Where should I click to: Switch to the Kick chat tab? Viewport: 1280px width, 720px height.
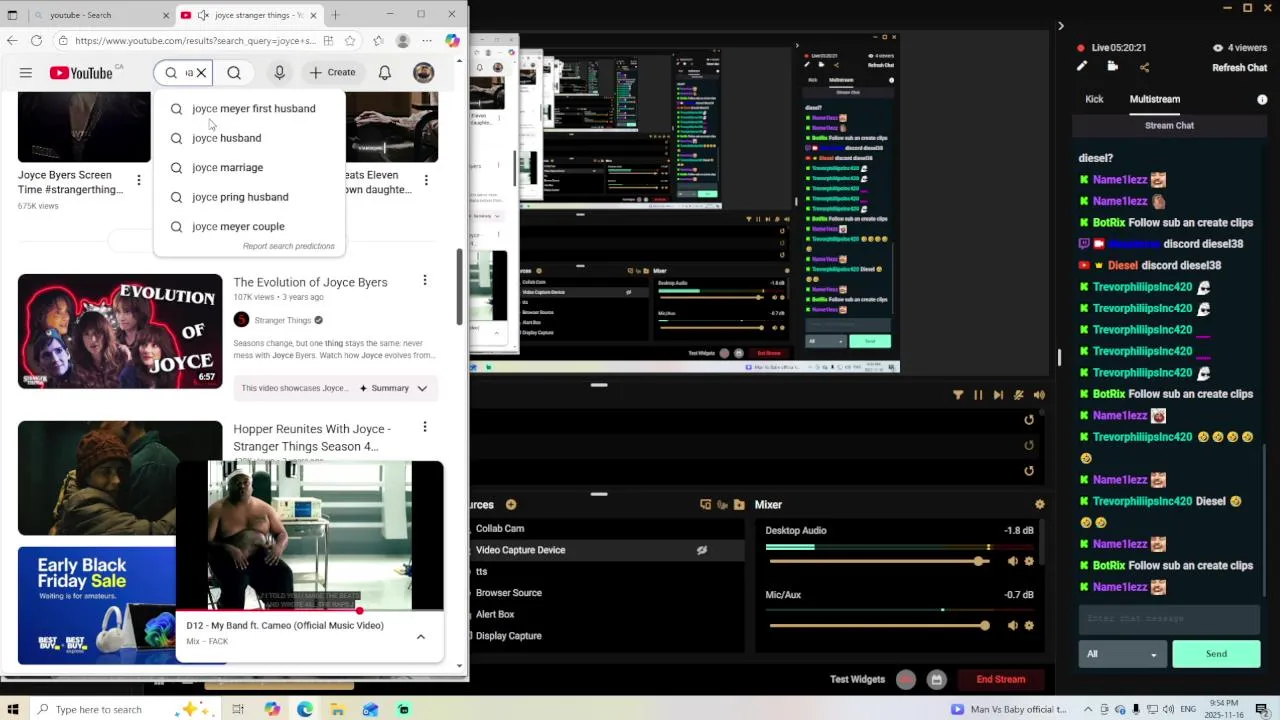coord(1094,99)
